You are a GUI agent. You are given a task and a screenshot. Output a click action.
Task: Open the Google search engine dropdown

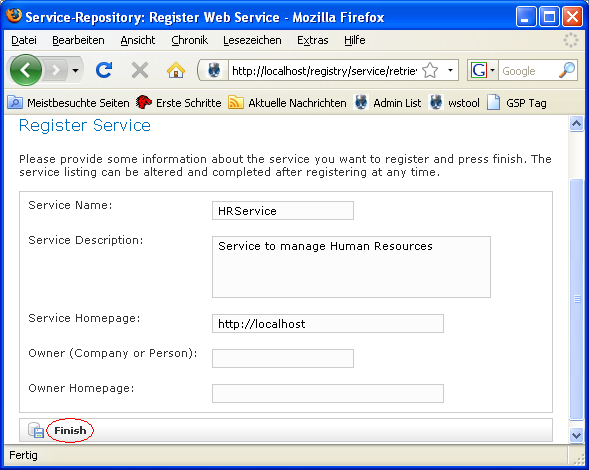pyautogui.click(x=483, y=70)
